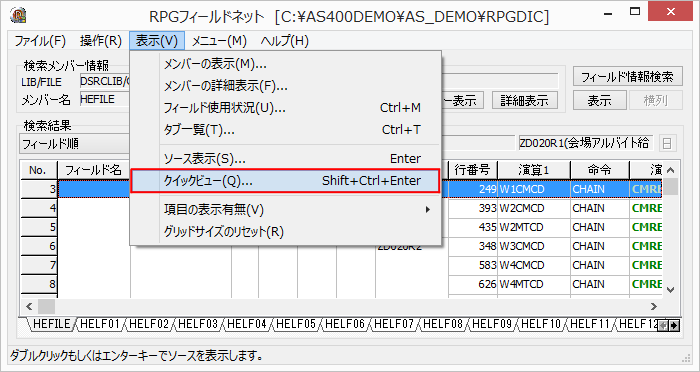Viewport: 700px width, 372px height.
Task: Click grid horizontal scrollbar right arrow
Action: point(654,306)
